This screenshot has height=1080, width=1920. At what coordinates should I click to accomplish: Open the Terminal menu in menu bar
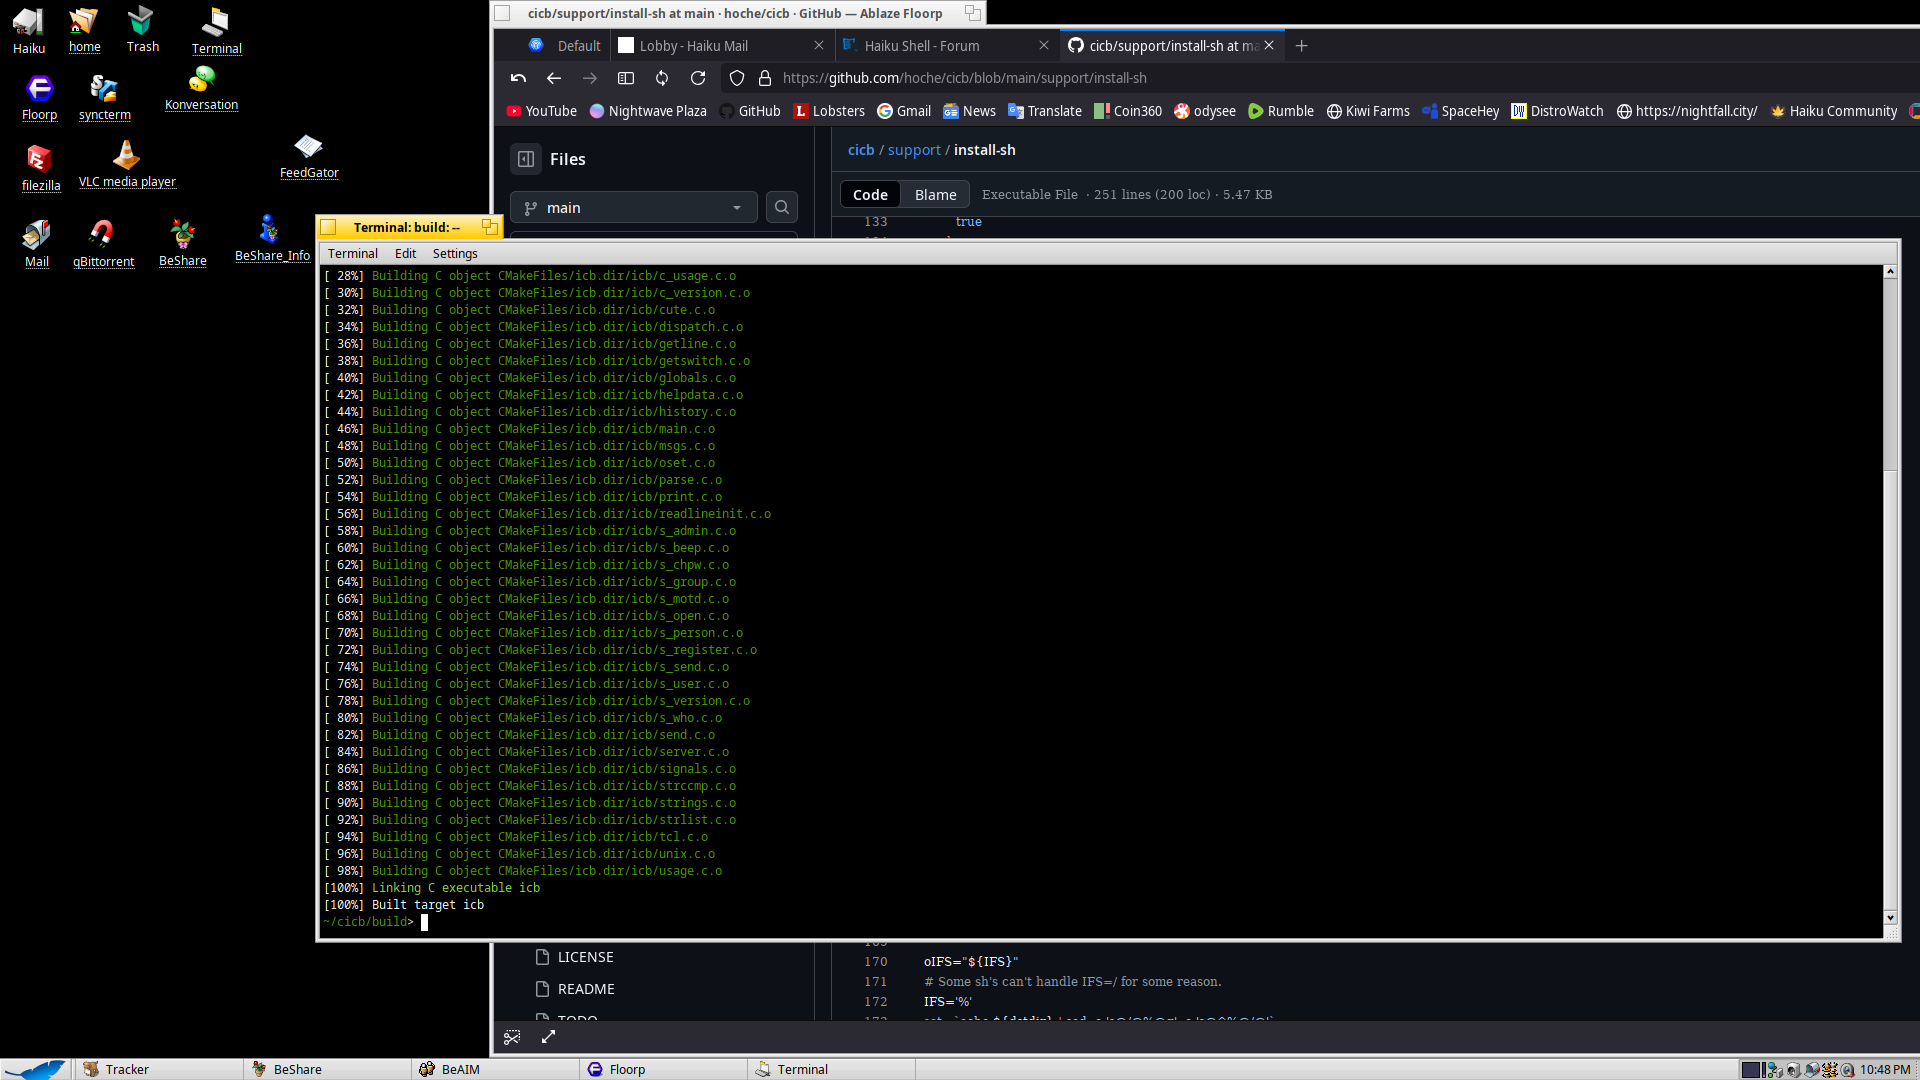[x=352, y=253]
